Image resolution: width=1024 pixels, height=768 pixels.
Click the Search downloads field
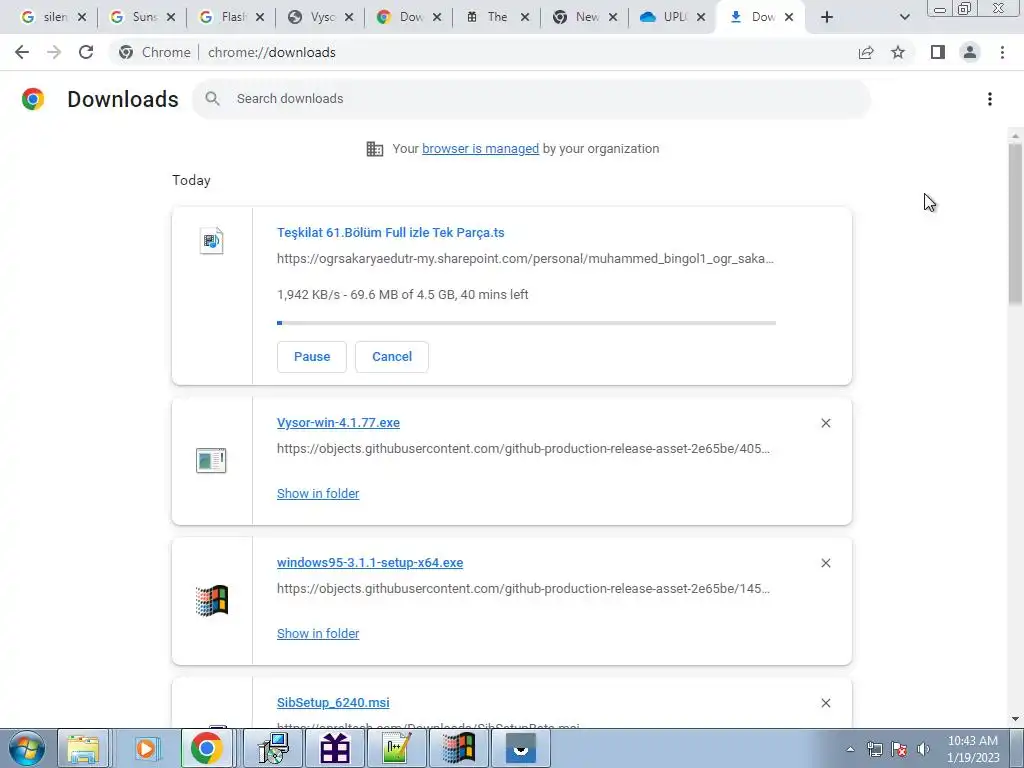[x=531, y=99]
